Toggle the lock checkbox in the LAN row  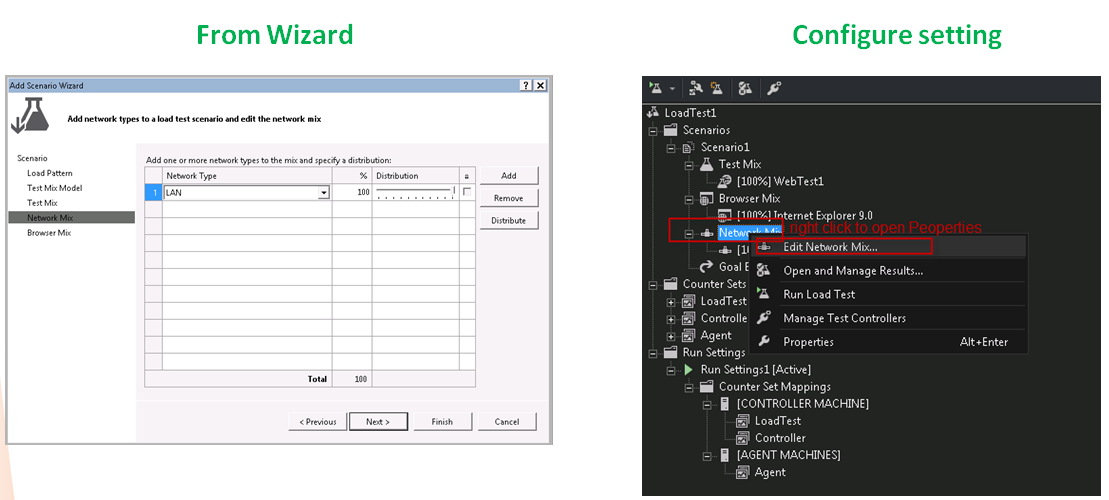[x=466, y=192]
